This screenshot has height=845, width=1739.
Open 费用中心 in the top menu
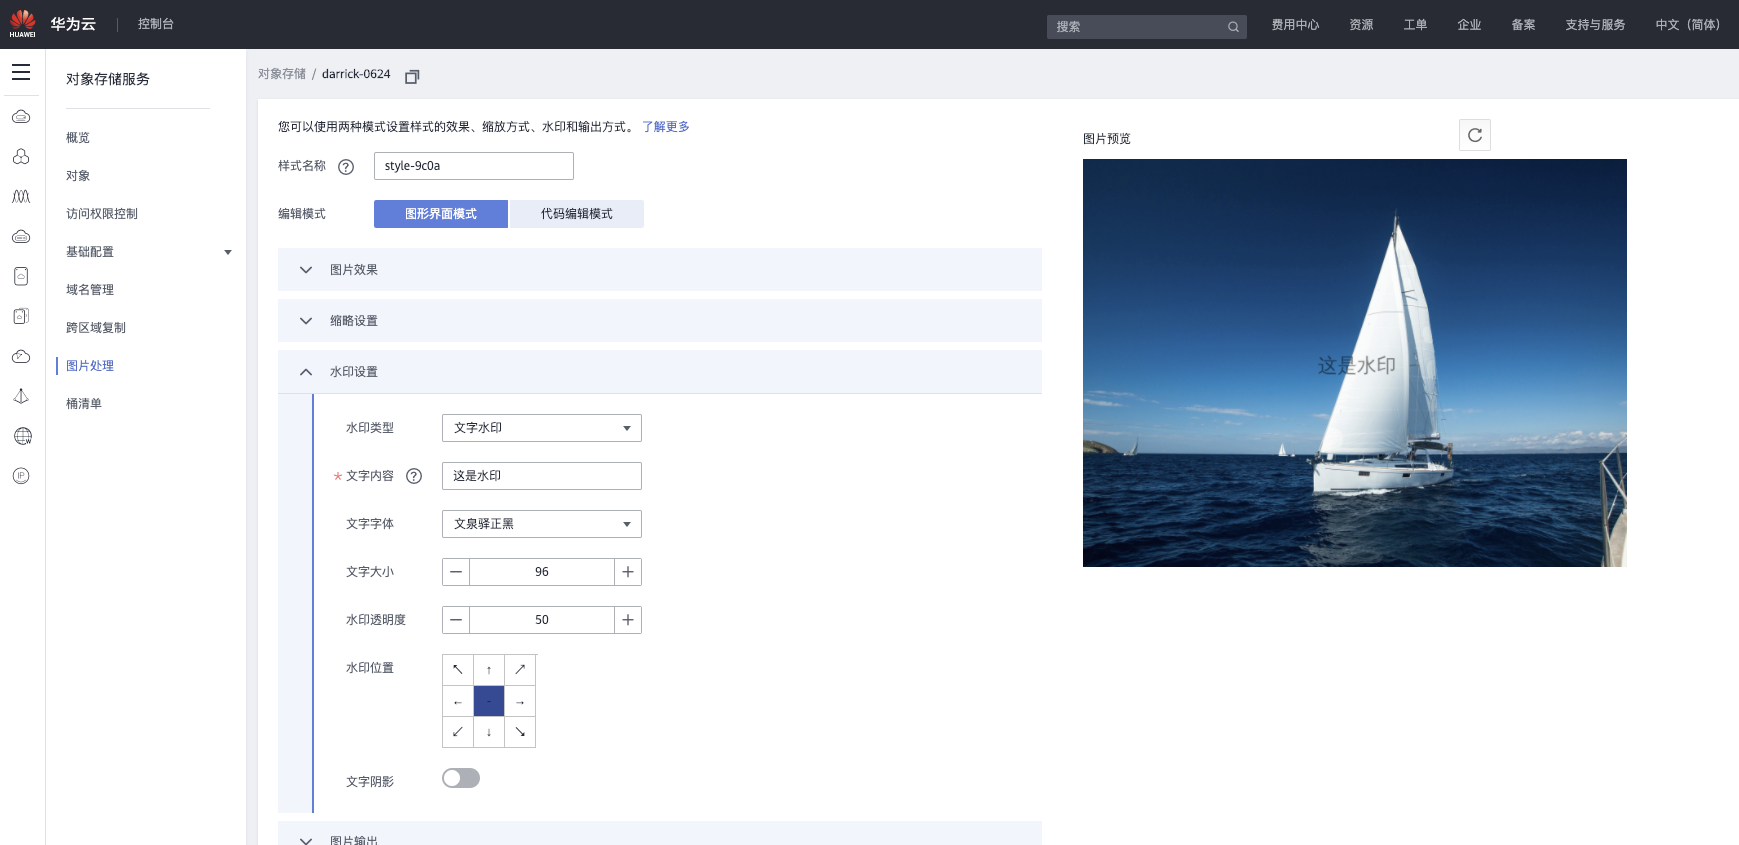click(1295, 25)
